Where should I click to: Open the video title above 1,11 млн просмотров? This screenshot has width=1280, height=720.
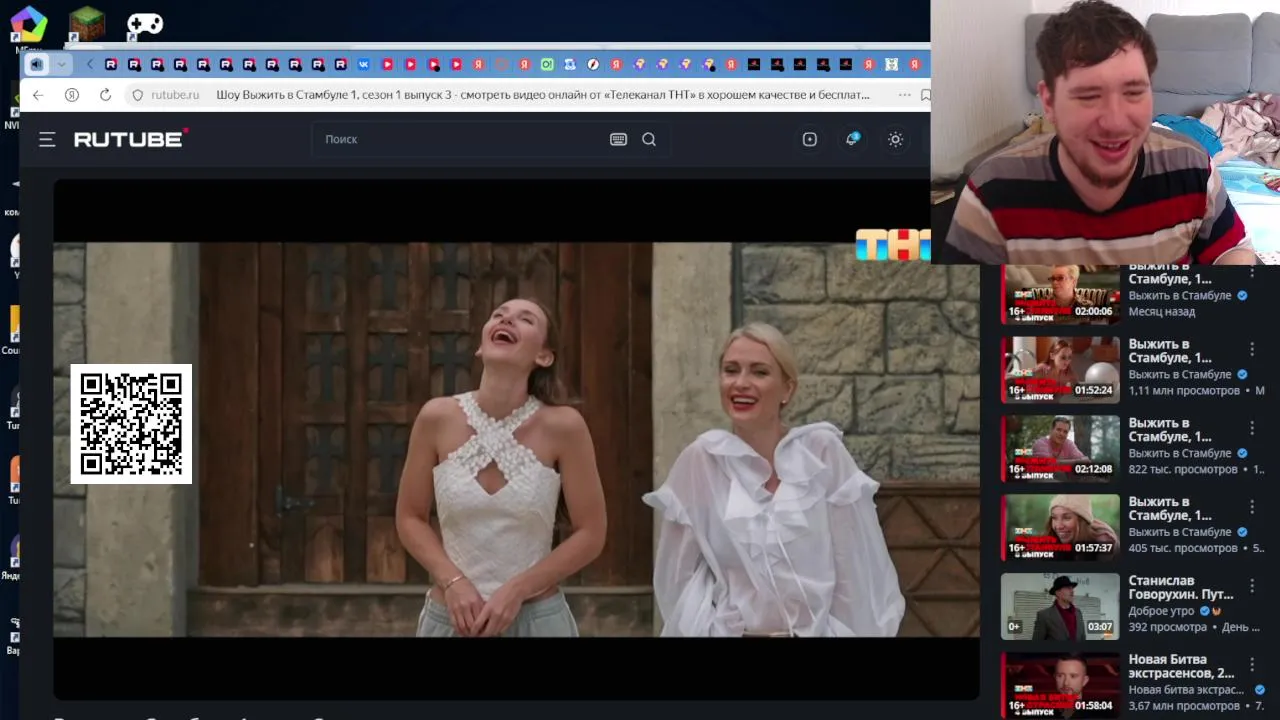coord(1170,351)
